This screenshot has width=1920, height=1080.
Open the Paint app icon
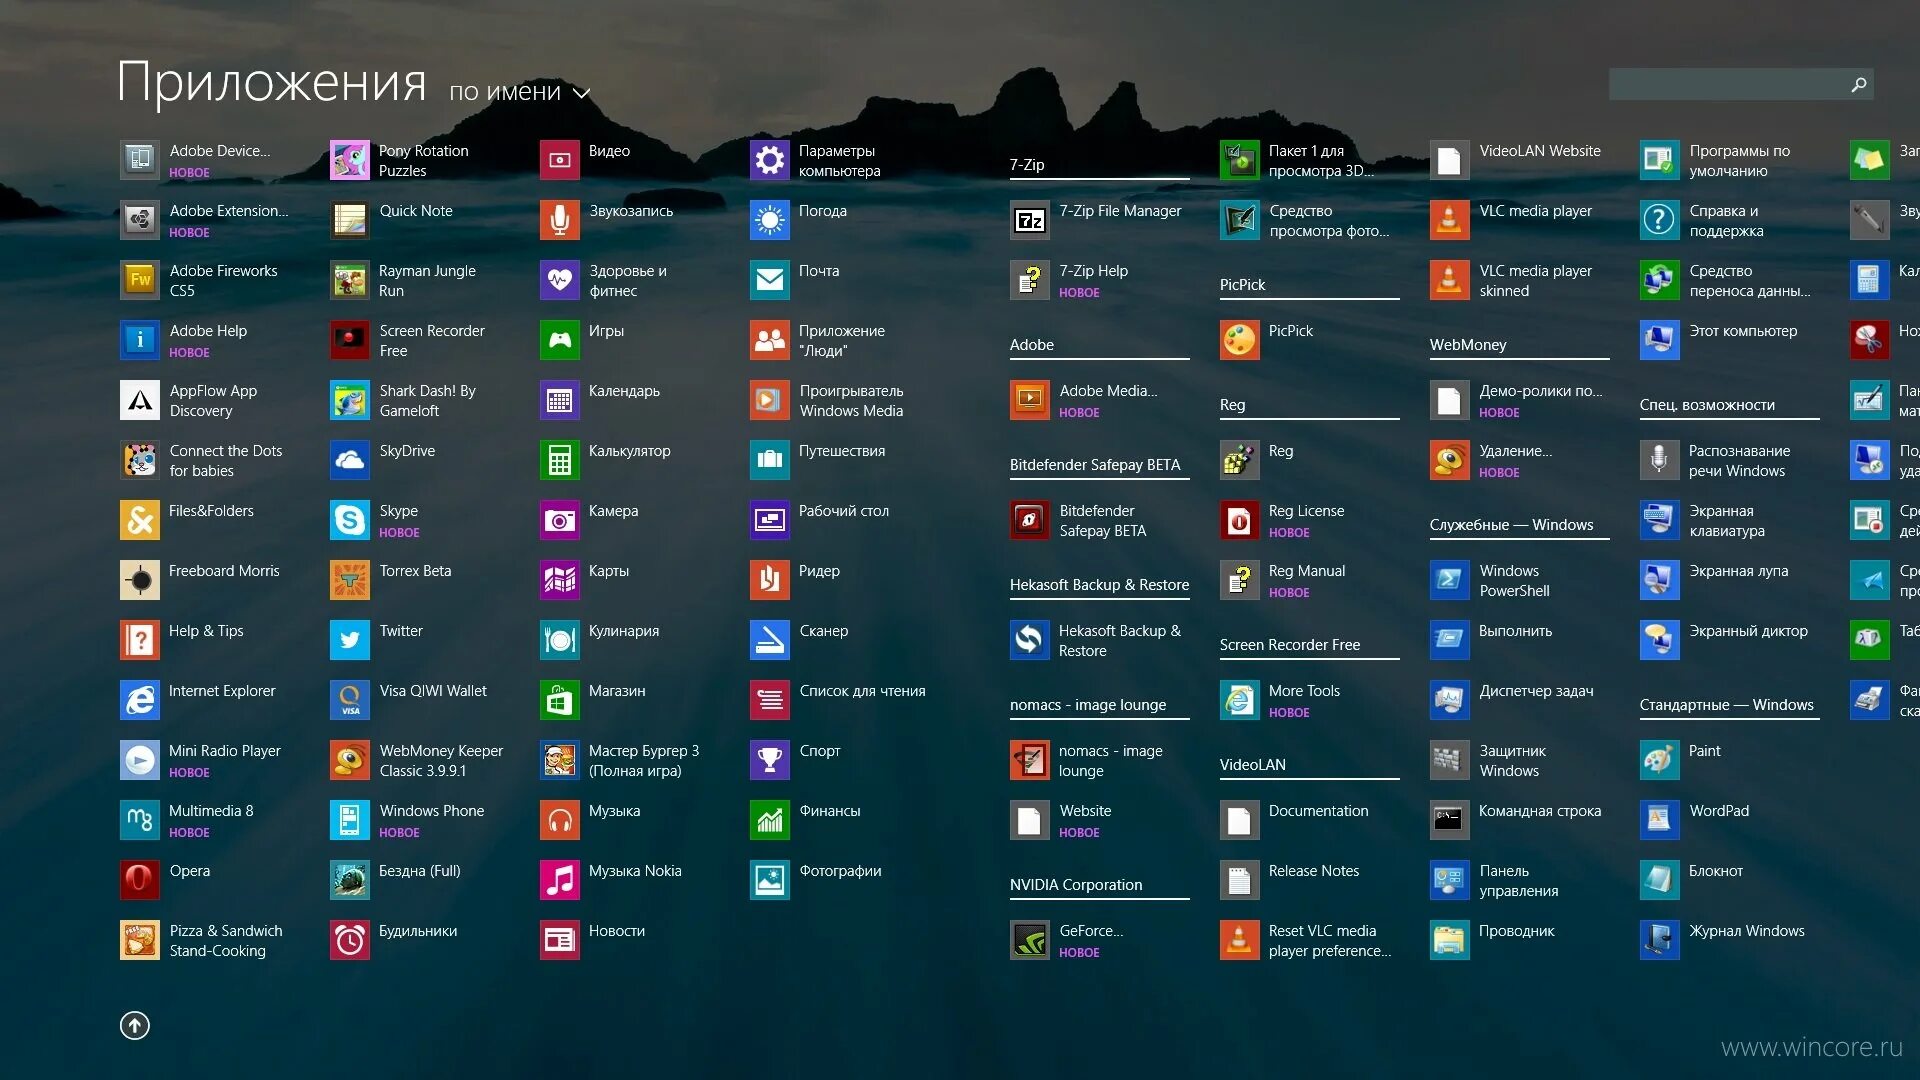pyautogui.click(x=1660, y=760)
